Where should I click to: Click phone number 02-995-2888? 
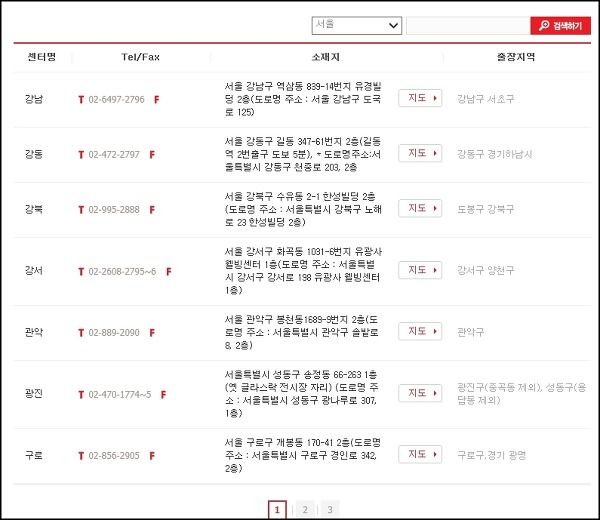click(x=114, y=210)
